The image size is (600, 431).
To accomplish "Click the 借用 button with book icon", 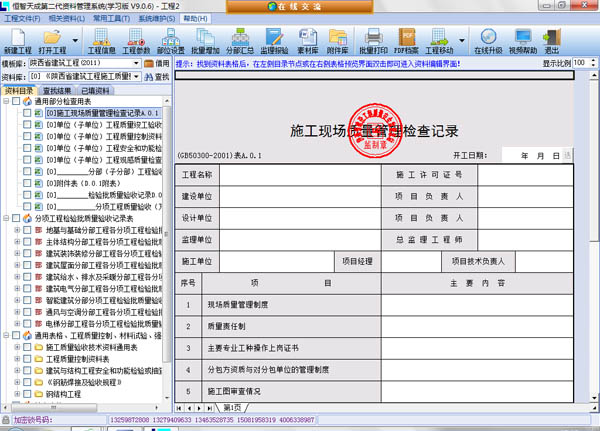I will coord(157,63).
